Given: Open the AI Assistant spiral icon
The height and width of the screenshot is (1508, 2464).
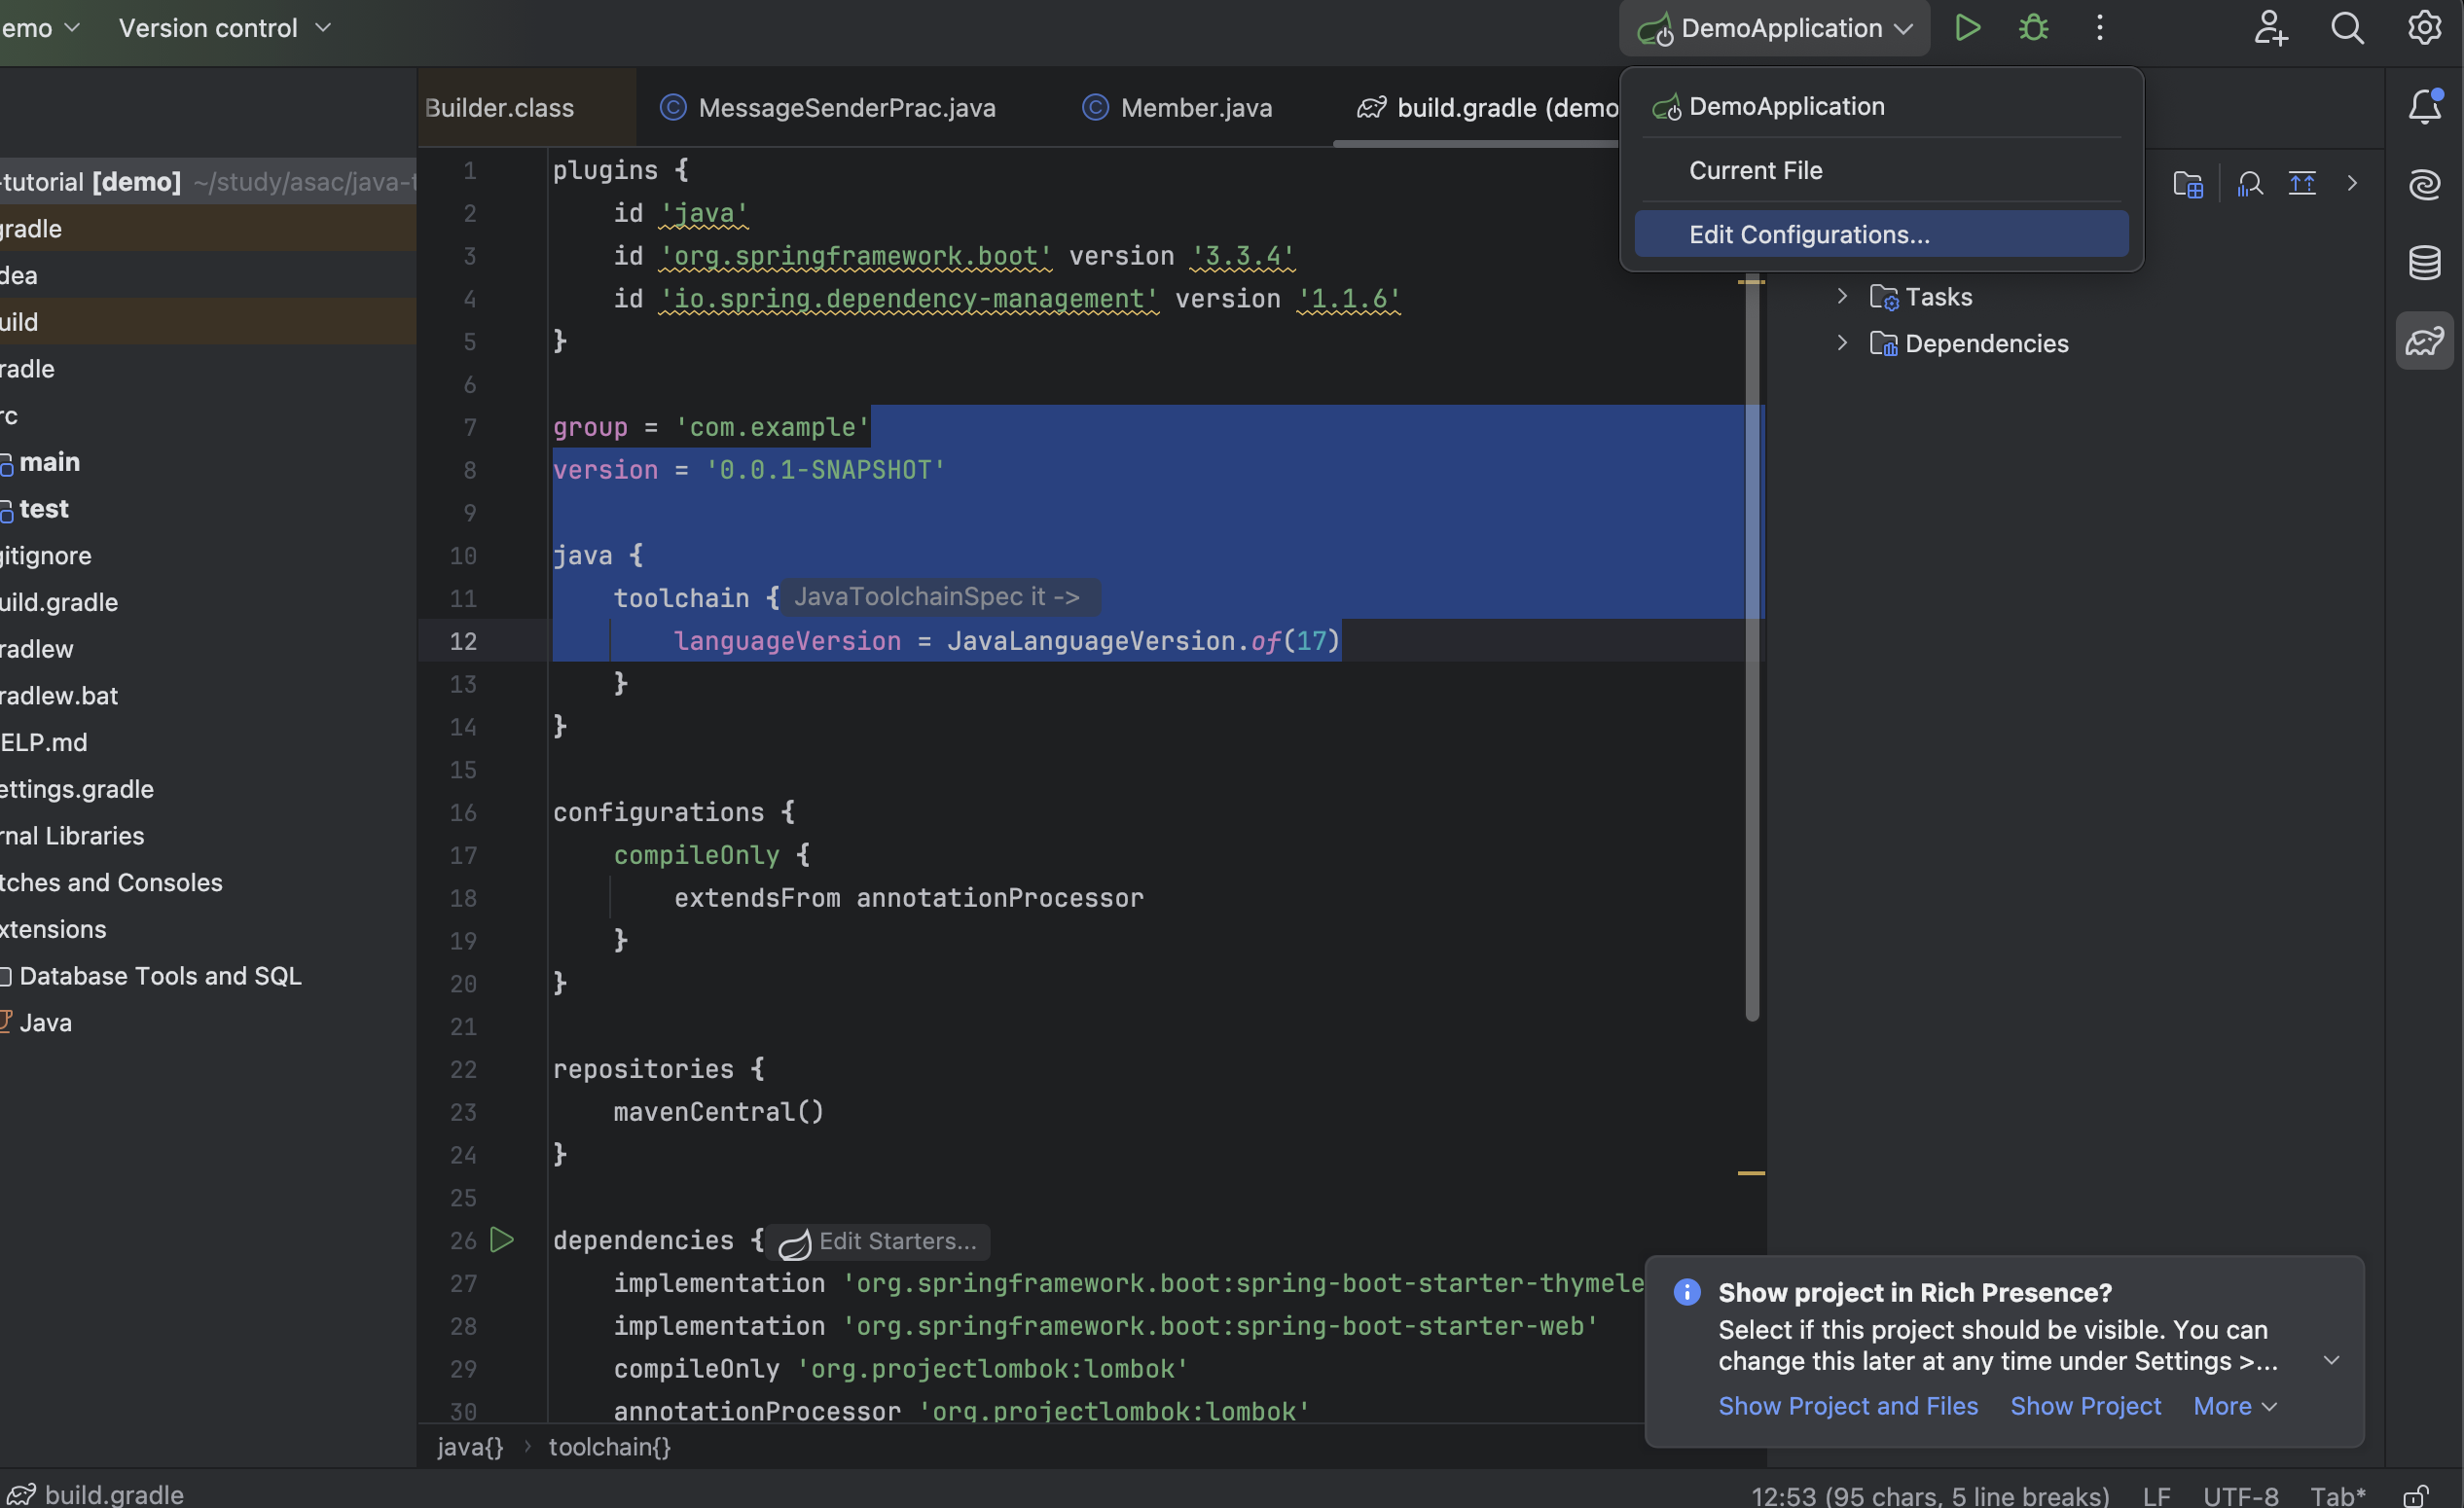Looking at the screenshot, I should [2424, 185].
